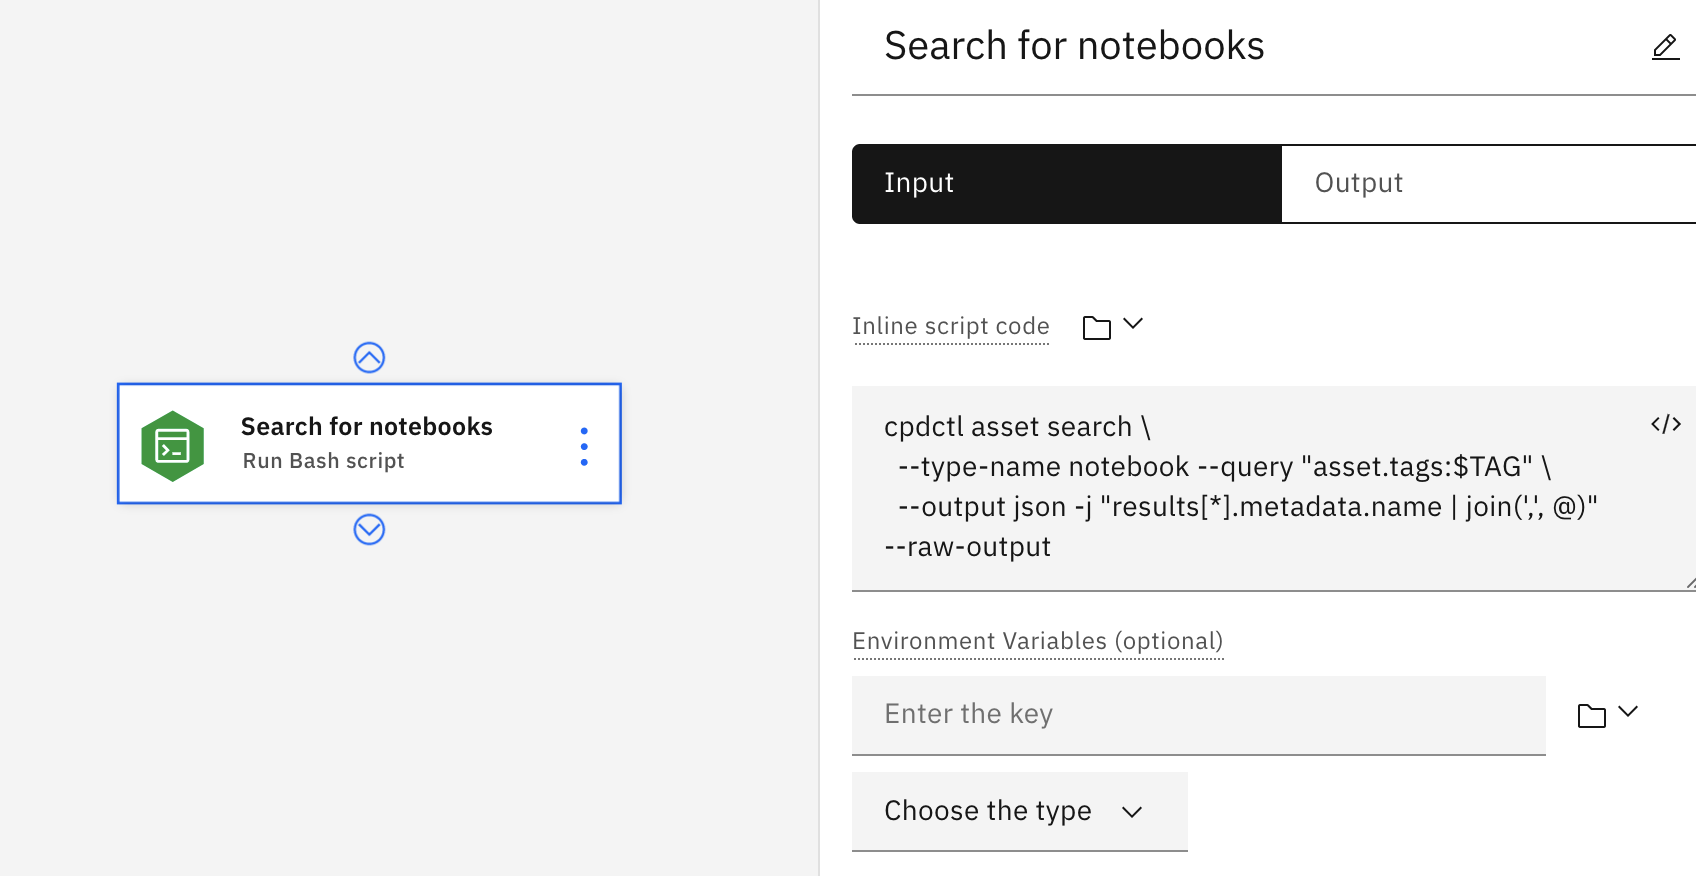Open the Output tab

point(1488,183)
